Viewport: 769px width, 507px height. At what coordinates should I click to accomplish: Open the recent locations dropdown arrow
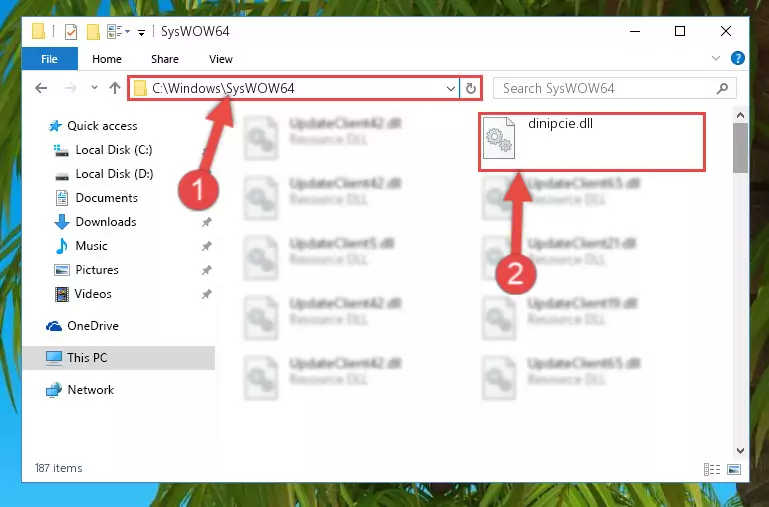click(94, 88)
